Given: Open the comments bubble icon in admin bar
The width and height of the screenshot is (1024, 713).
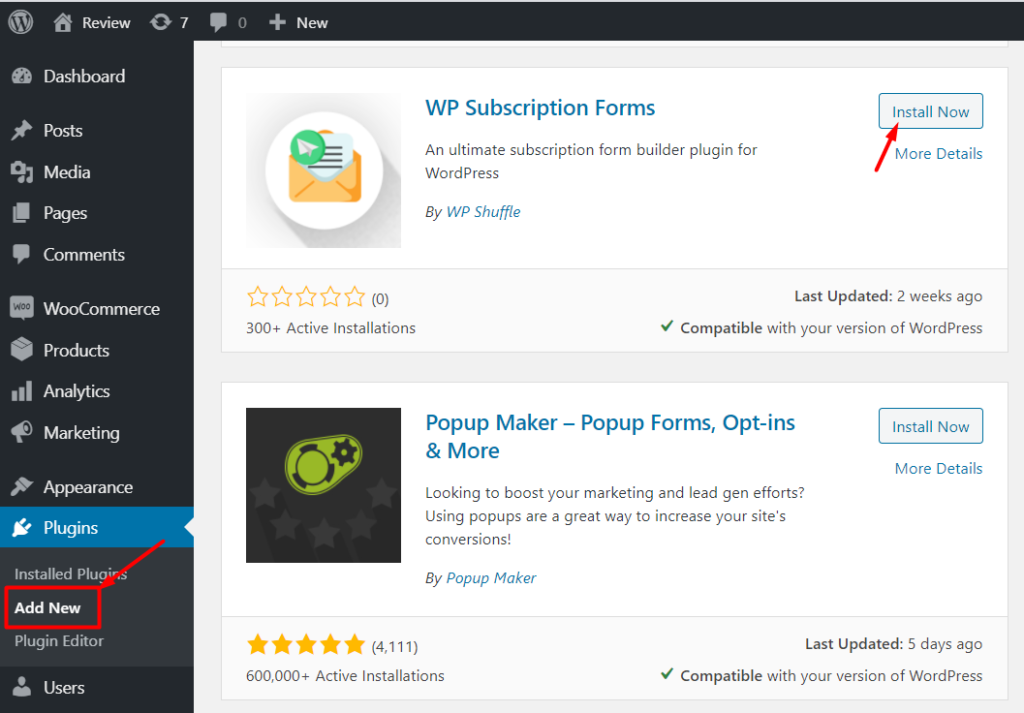Looking at the screenshot, I should (218, 22).
